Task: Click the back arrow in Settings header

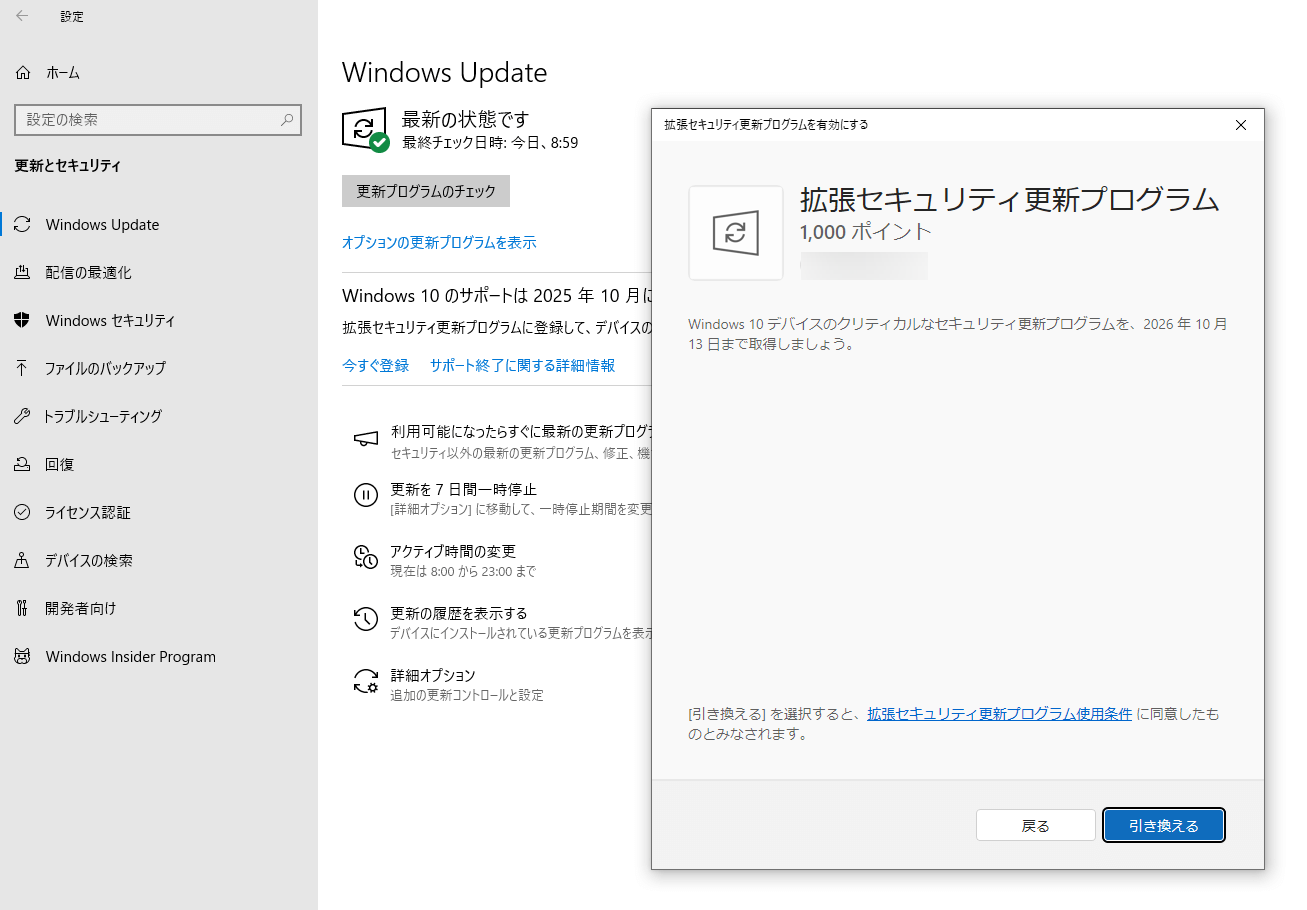Action: coord(22,16)
